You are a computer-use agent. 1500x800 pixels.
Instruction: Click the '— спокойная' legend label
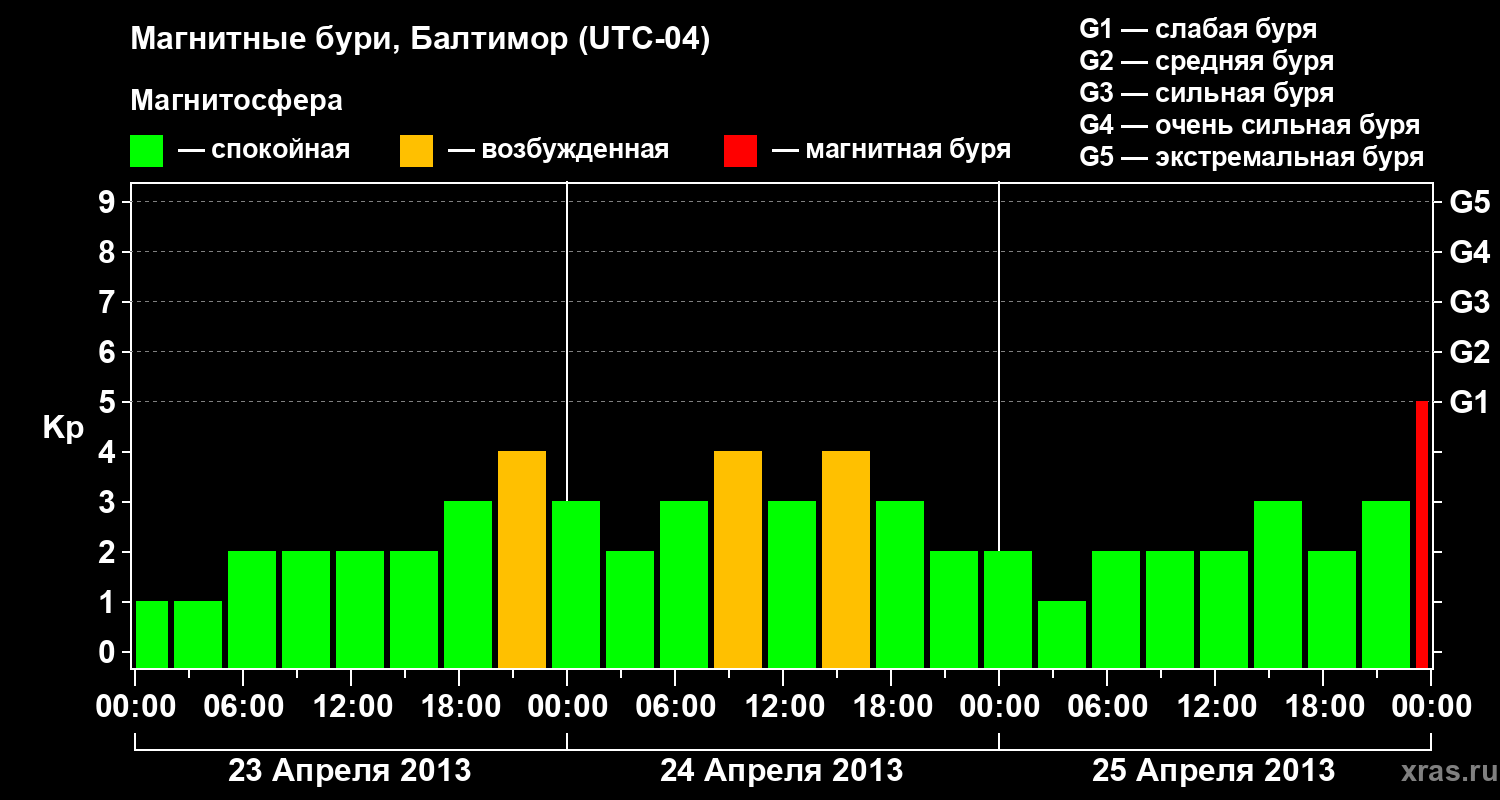264,151
